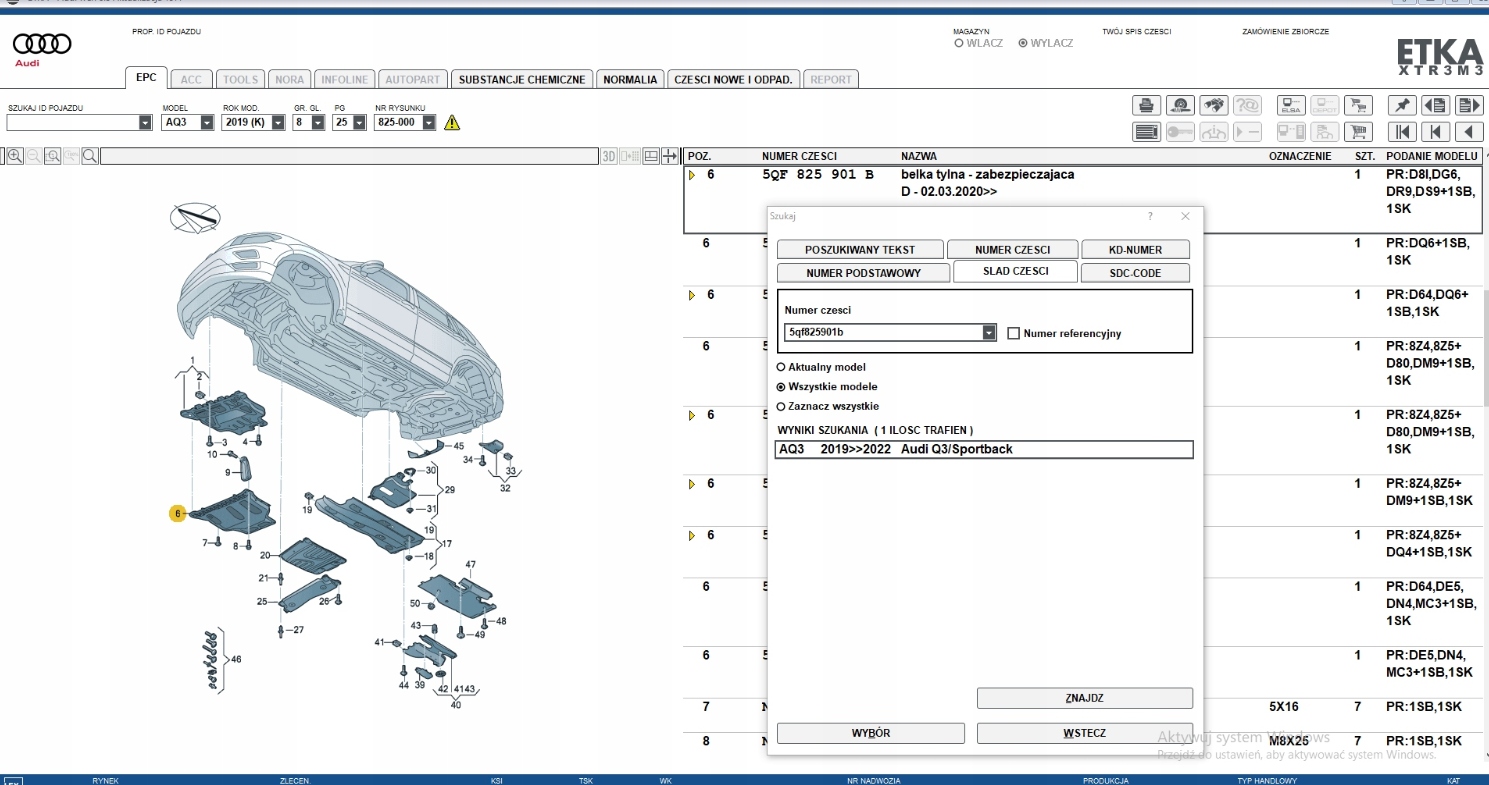Click the printer icon in the toolbar
The image size is (1489, 785).
1145,105
